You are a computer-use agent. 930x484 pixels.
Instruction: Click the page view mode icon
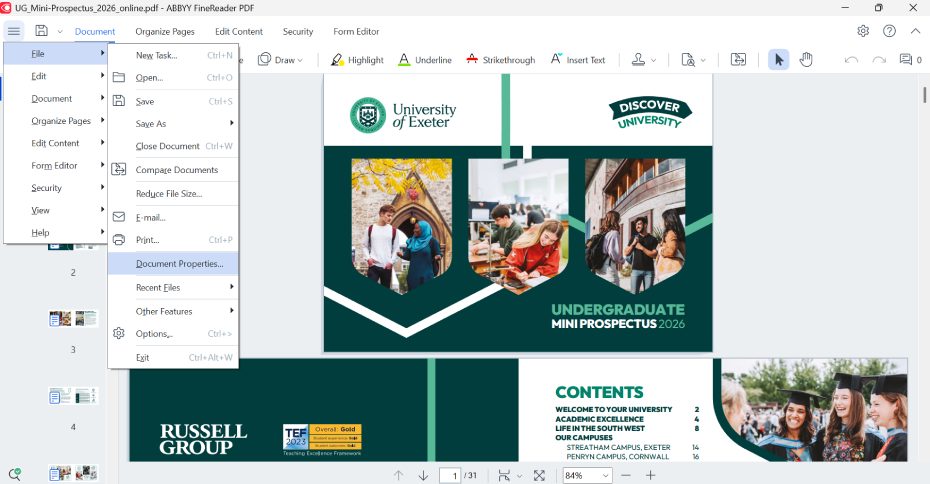coord(504,475)
